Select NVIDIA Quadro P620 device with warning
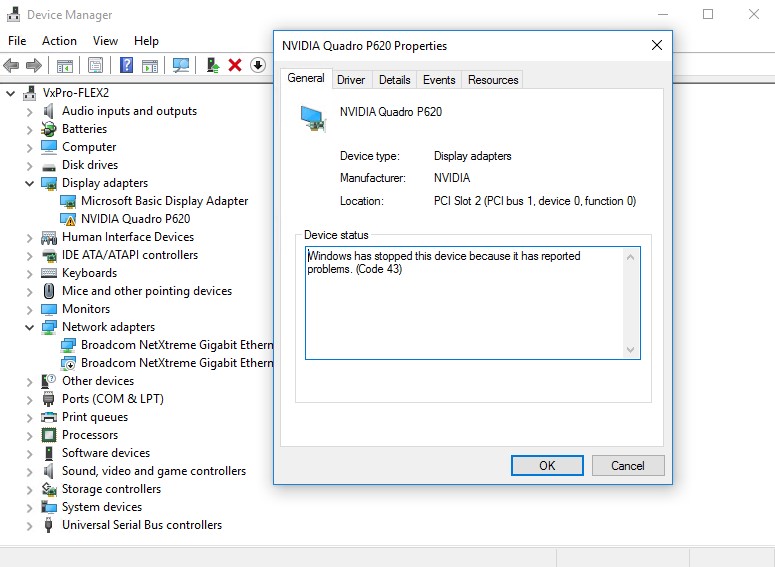Image resolution: width=775 pixels, height=567 pixels. (x=135, y=219)
